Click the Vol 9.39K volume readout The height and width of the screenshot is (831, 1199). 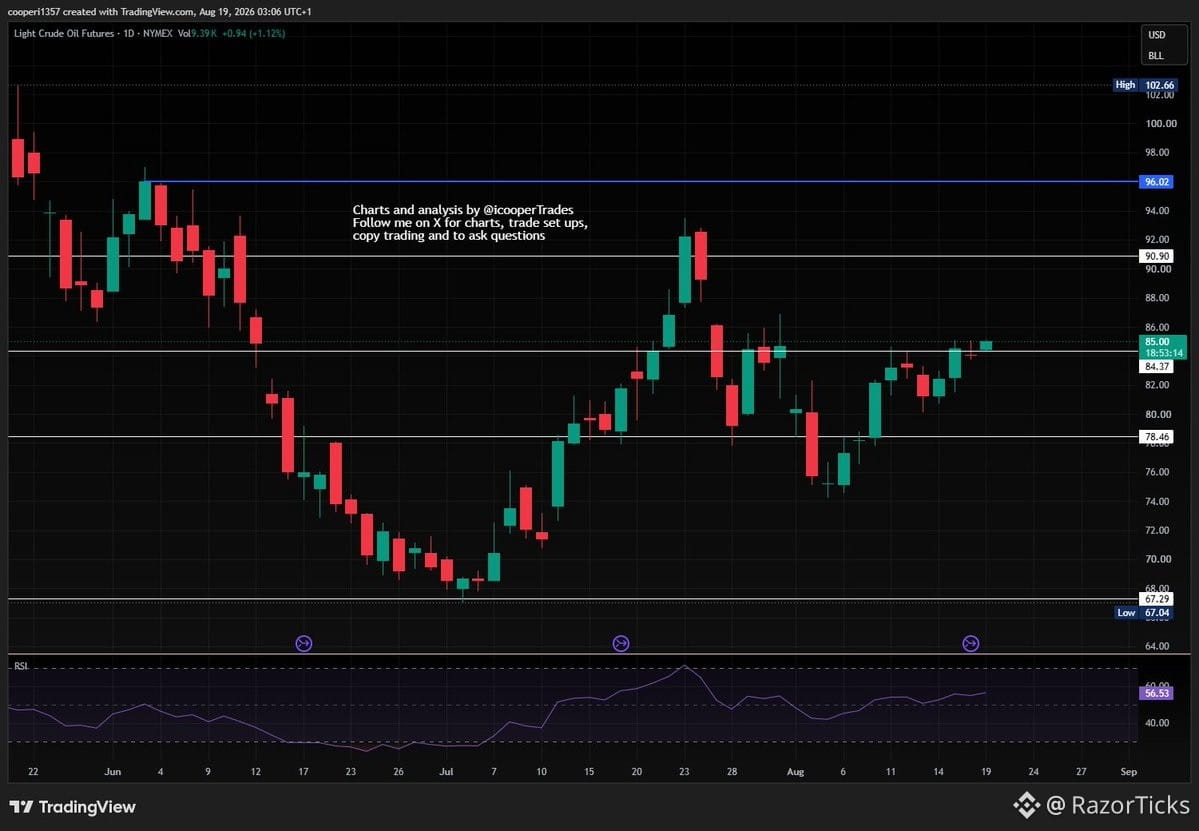point(197,34)
